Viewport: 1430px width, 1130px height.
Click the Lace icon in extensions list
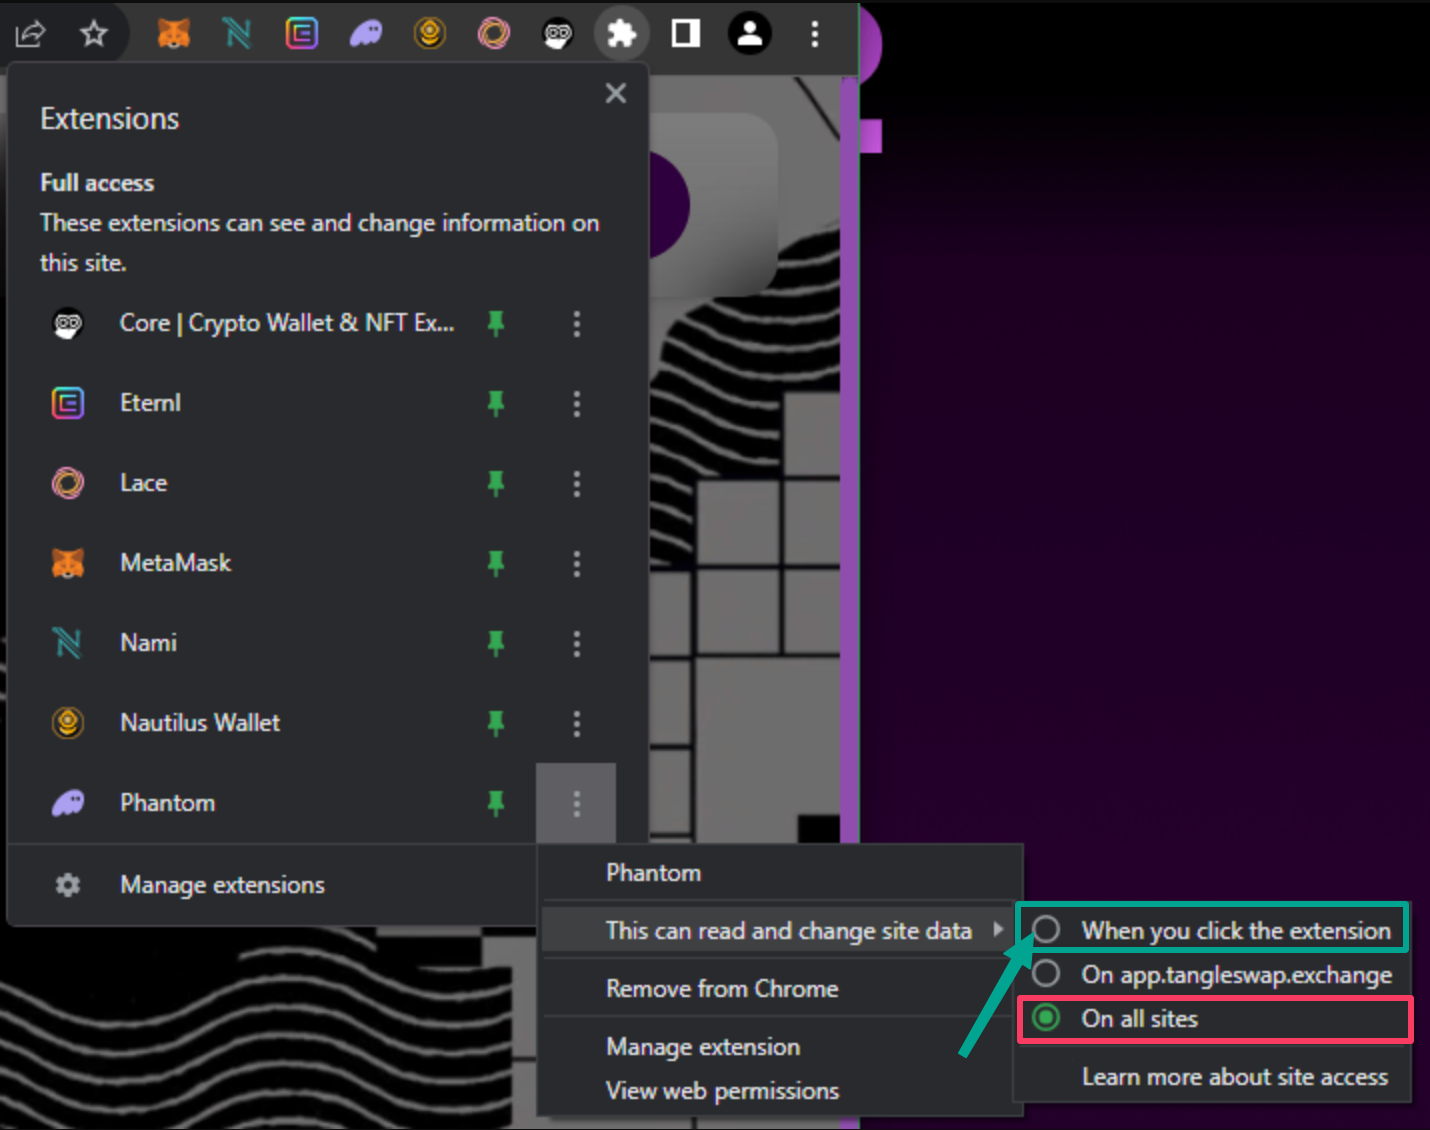click(68, 483)
